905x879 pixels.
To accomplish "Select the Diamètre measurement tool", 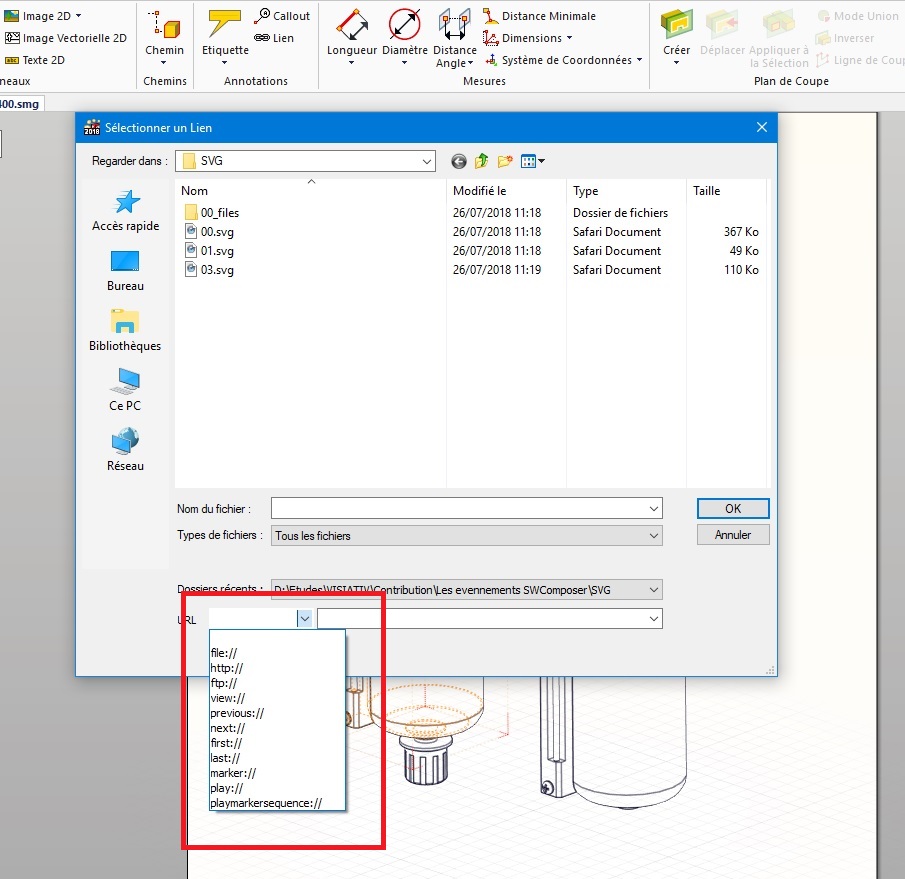I will tap(405, 24).
